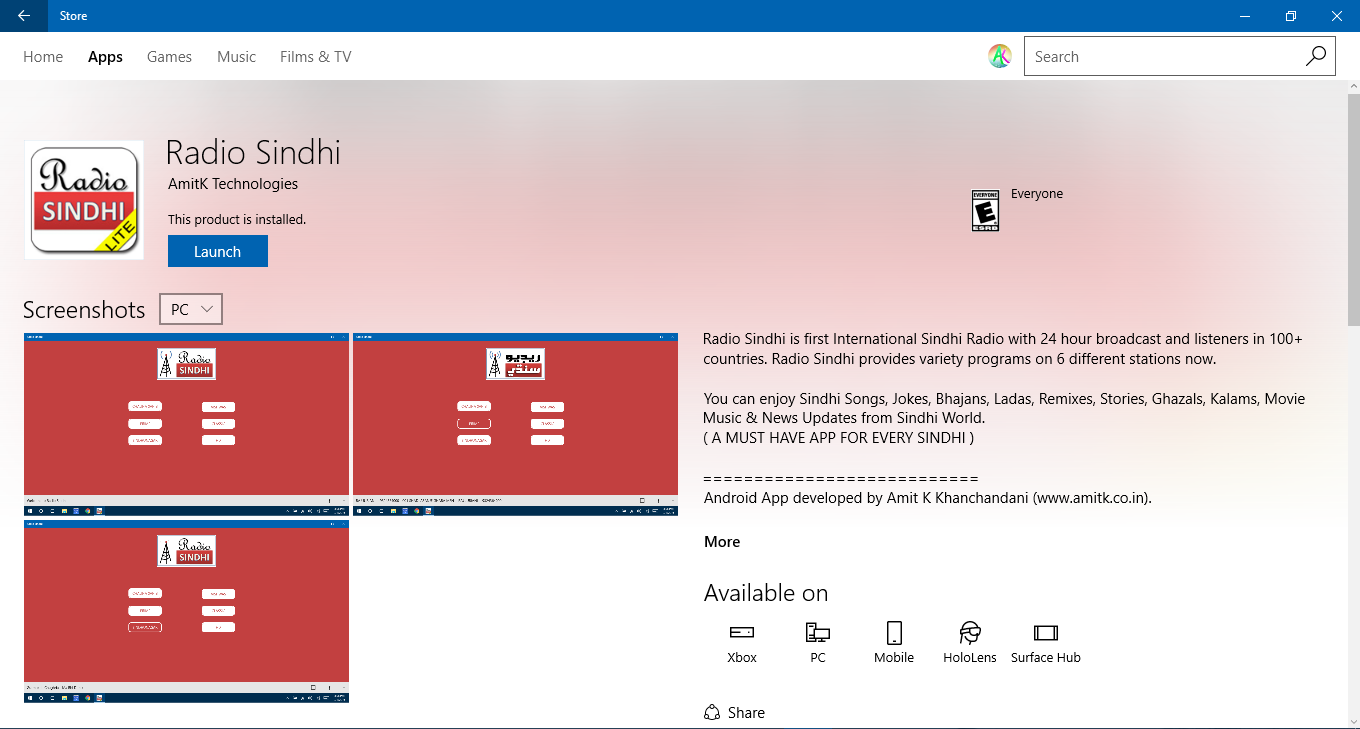This screenshot has width=1360, height=729.
Task: Open the first Radio Sindhi screenshot
Action: [x=187, y=425]
